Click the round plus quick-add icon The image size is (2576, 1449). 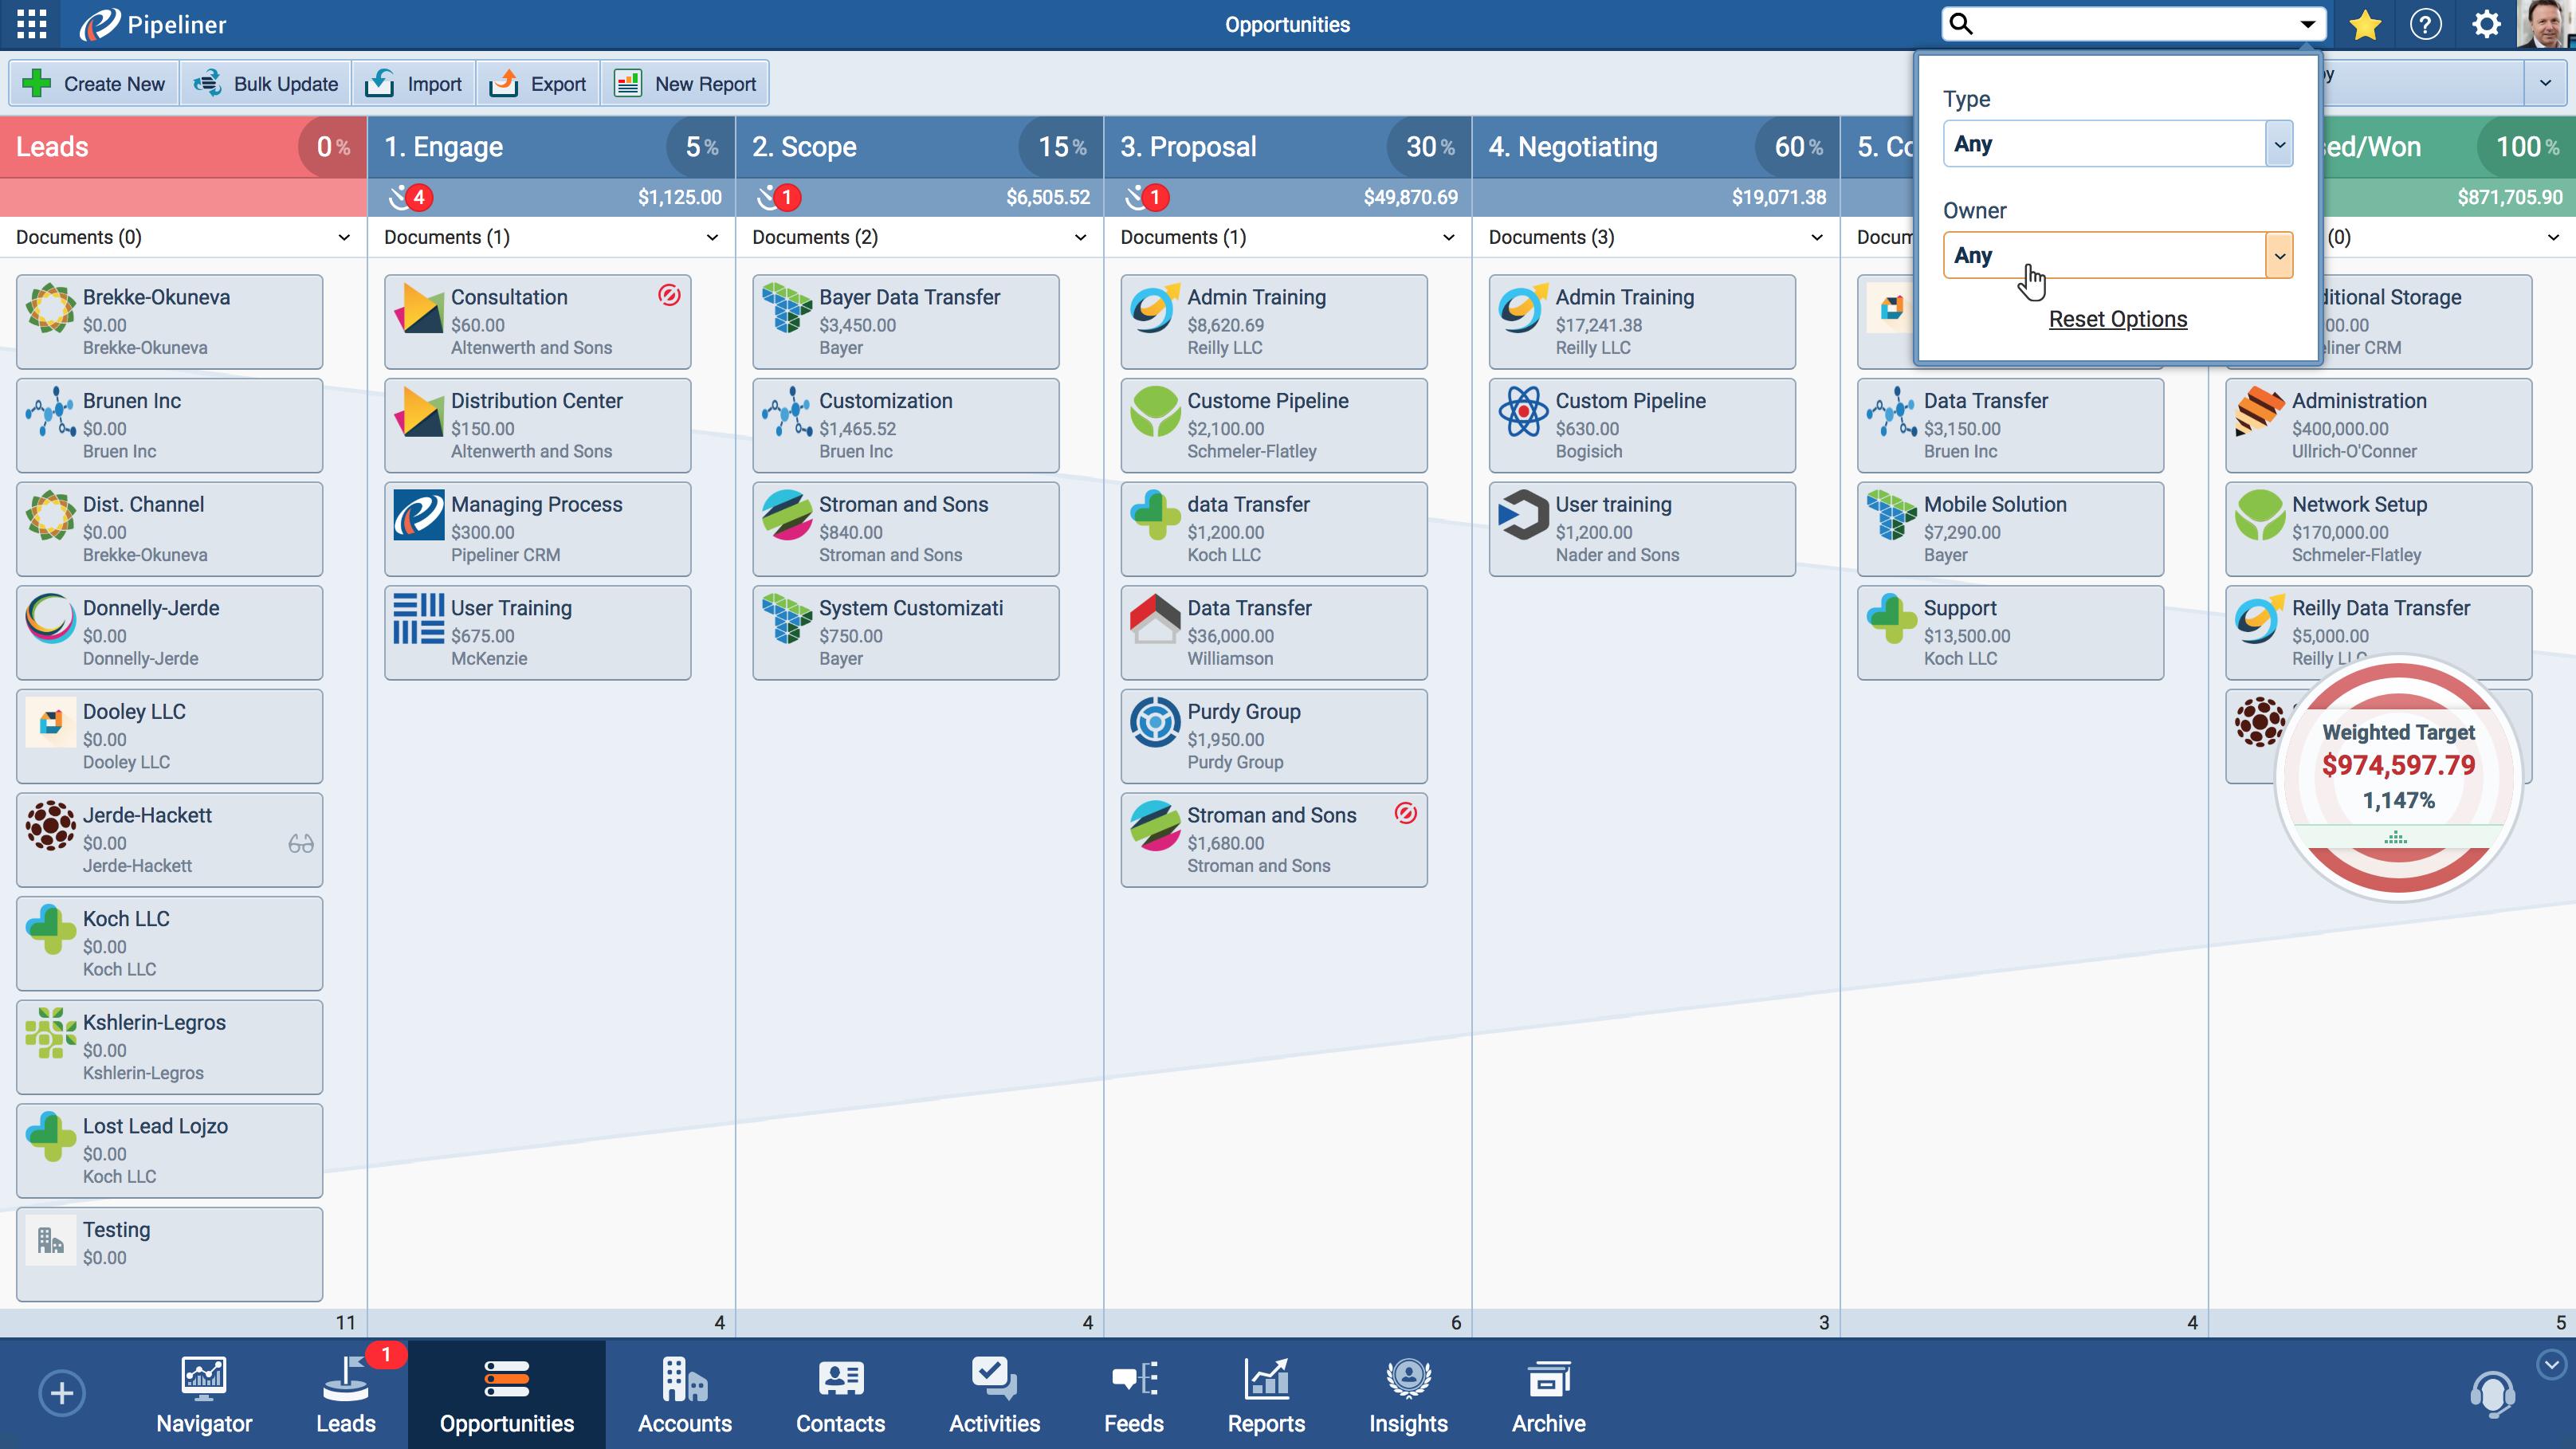coord(62,1393)
